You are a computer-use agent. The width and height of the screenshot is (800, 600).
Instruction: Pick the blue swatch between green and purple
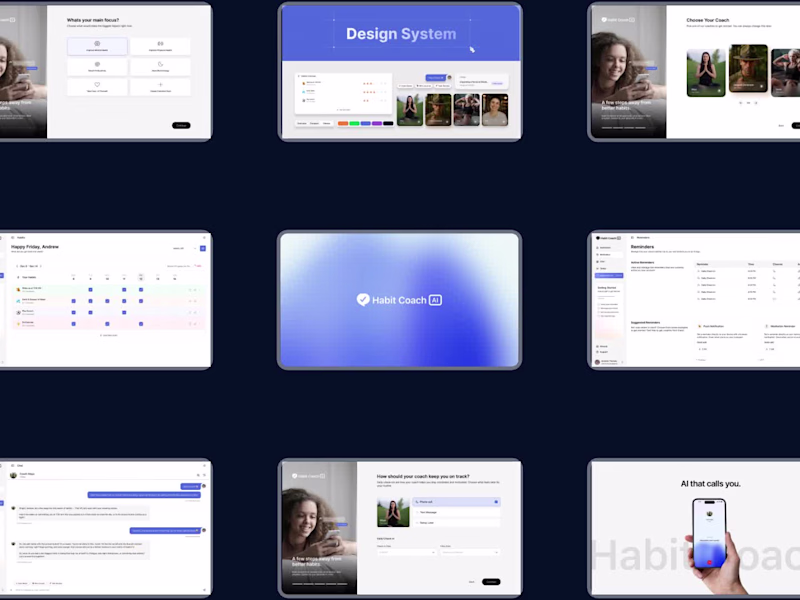point(366,123)
